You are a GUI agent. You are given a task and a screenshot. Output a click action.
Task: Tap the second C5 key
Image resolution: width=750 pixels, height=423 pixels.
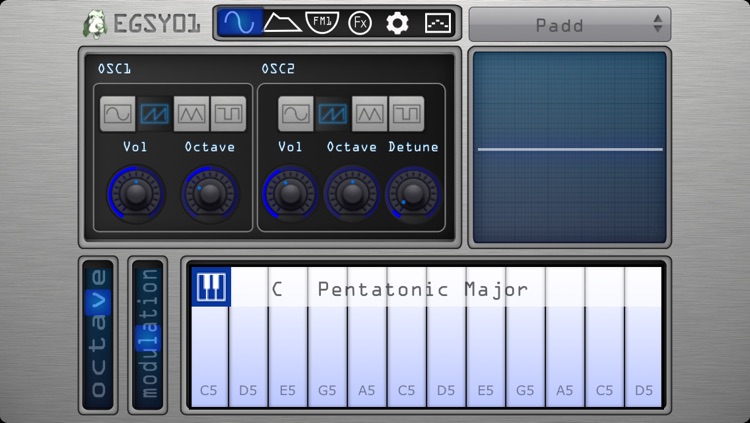coord(407,356)
